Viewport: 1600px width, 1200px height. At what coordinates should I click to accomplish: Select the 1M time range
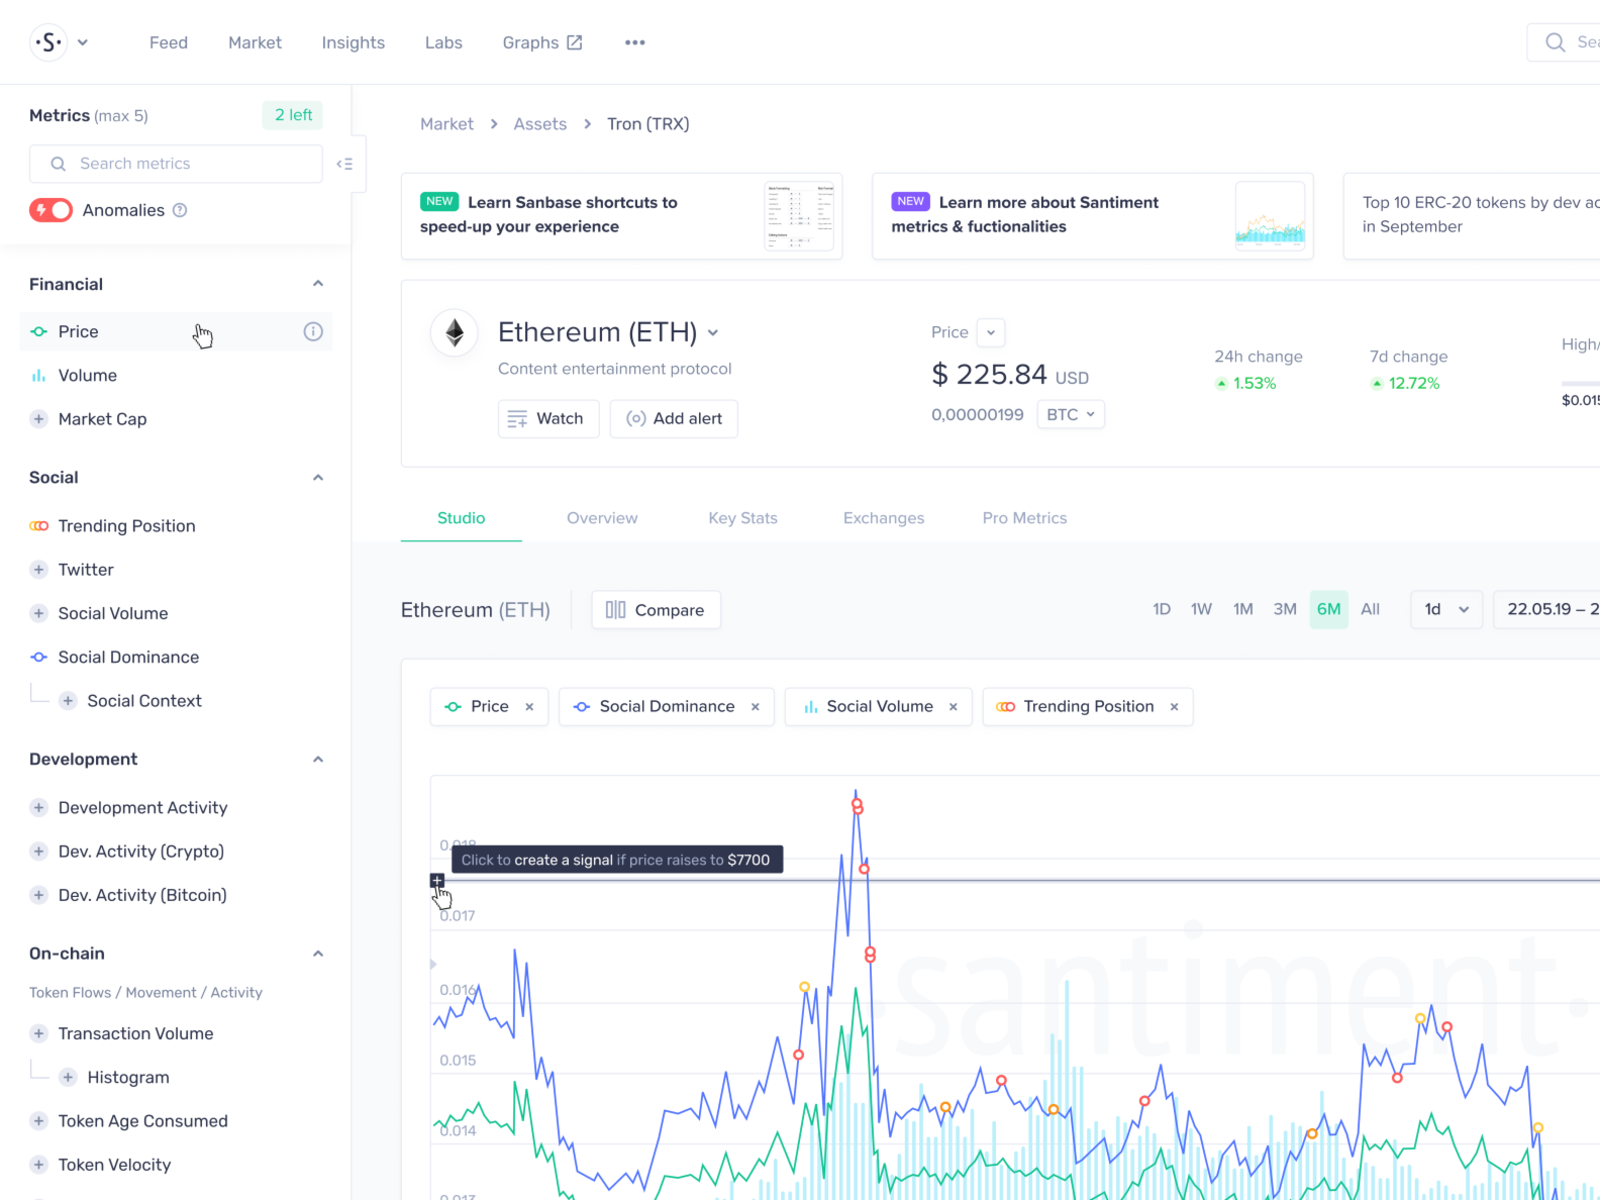point(1243,609)
